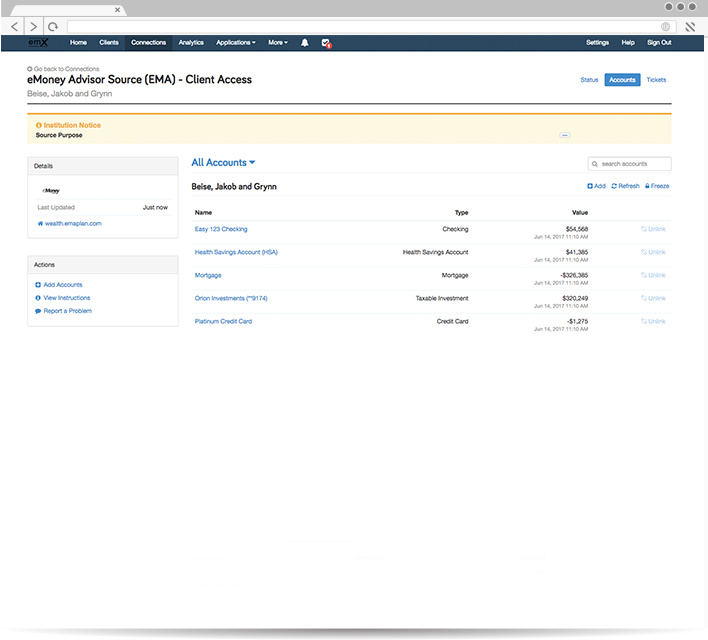Click the $41,385 value
This screenshot has width=708, height=640.
click(577, 252)
